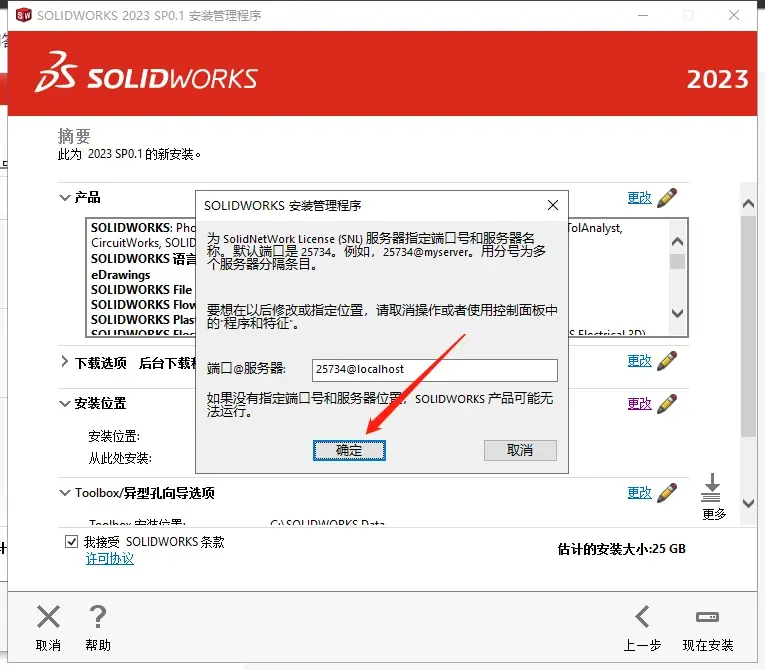
Task: Click product list scroll up arrow
Action: coord(677,242)
